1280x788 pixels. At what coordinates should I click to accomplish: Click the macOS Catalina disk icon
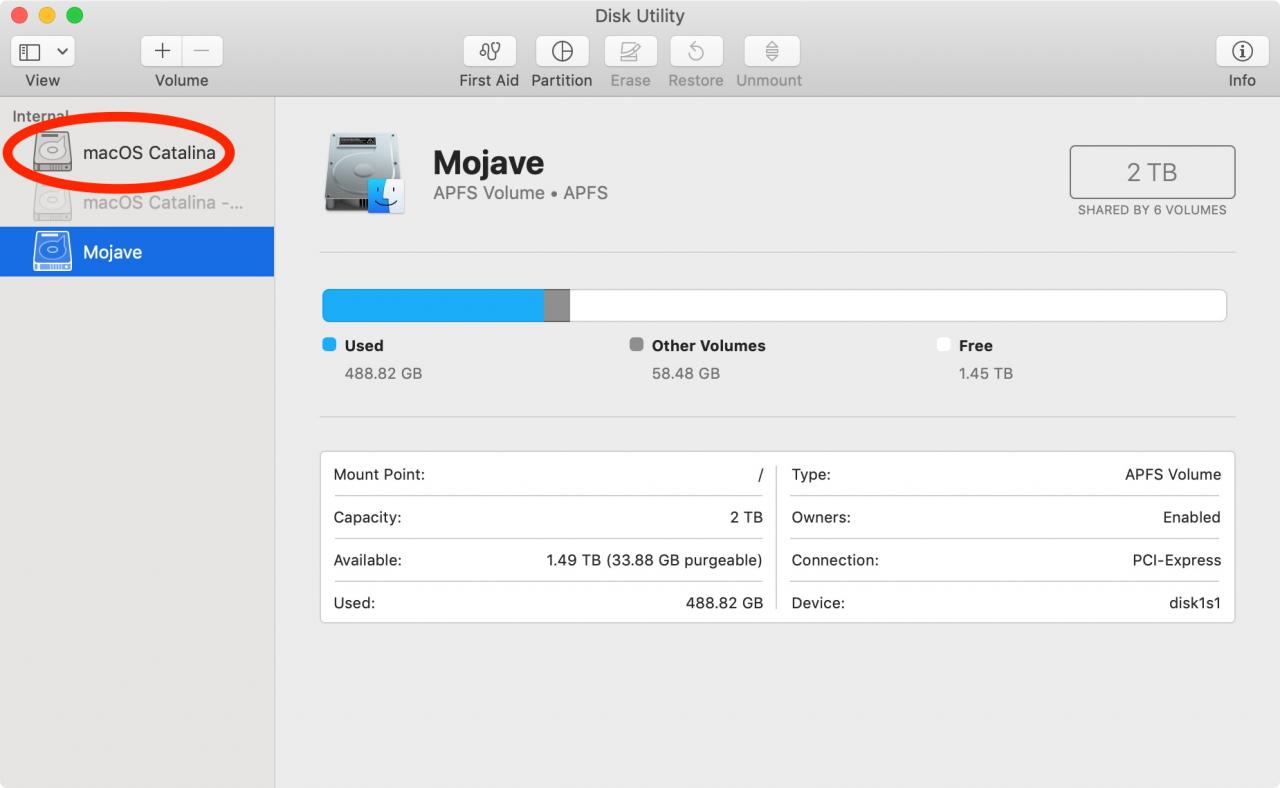(52, 152)
